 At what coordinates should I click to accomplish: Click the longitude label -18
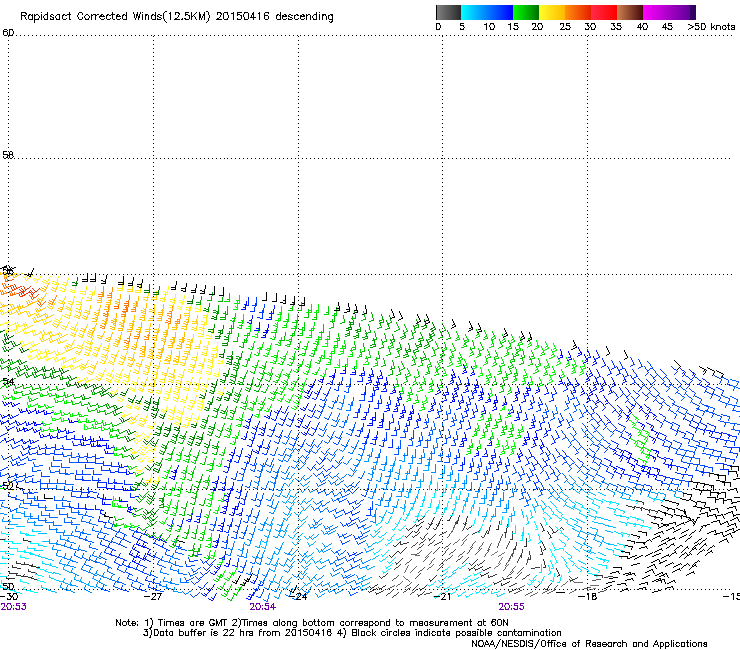tap(588, 596)
